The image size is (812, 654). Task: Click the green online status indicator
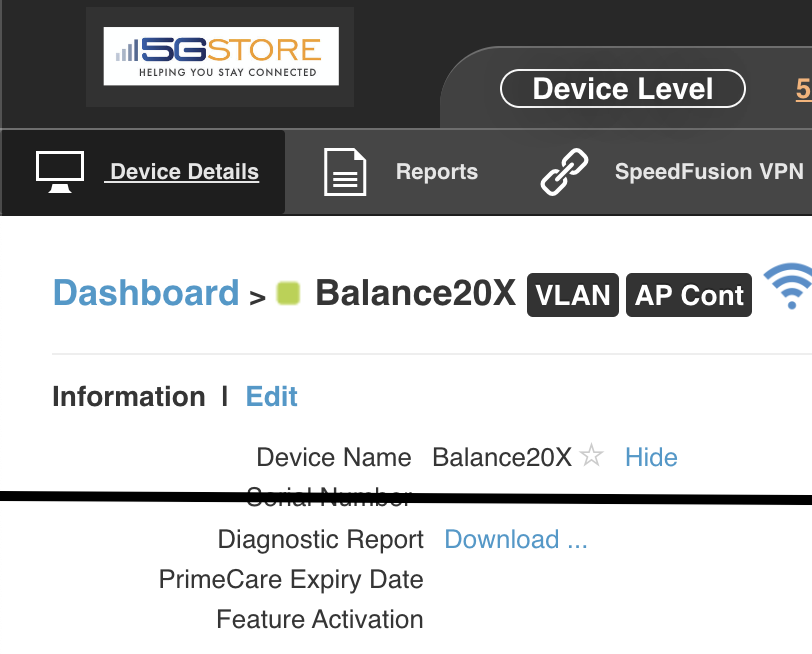point(288,293)
